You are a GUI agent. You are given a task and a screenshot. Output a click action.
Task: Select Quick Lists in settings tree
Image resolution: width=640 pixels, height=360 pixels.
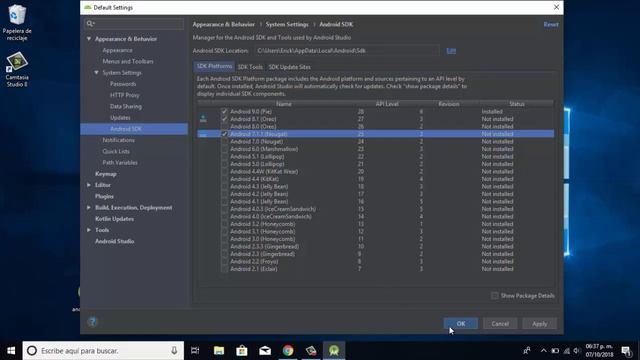coord(116,151)
